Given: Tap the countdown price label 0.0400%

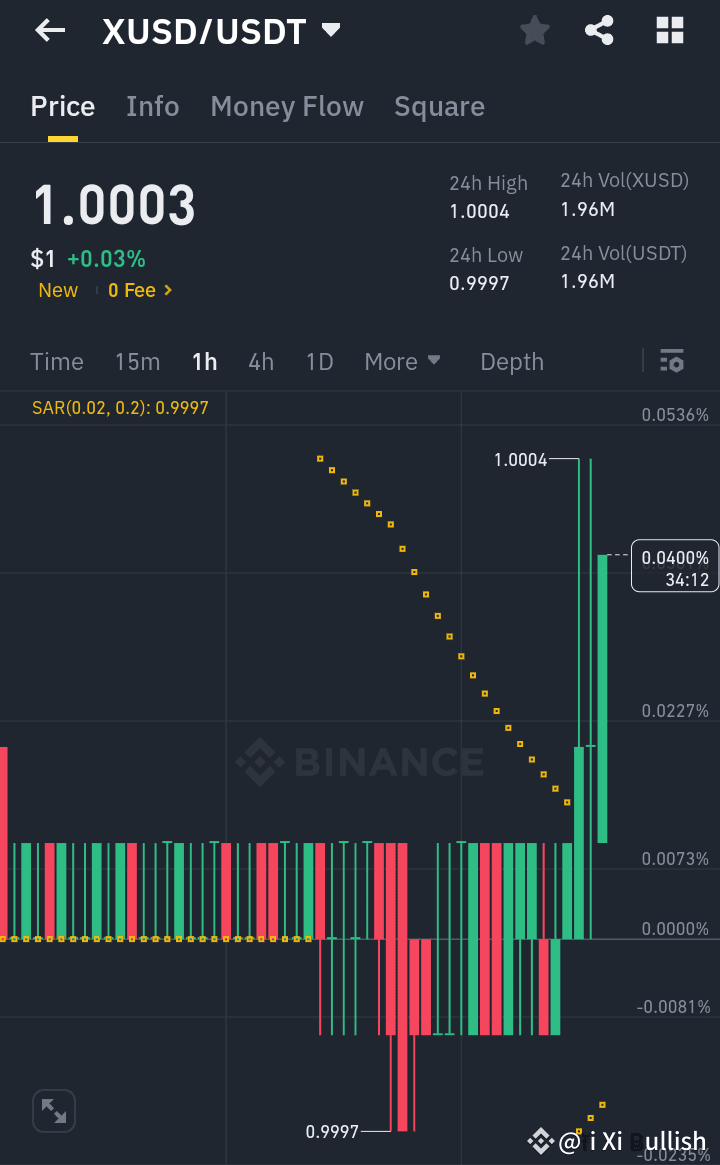Looking at the screenshot, I should 674,565.
